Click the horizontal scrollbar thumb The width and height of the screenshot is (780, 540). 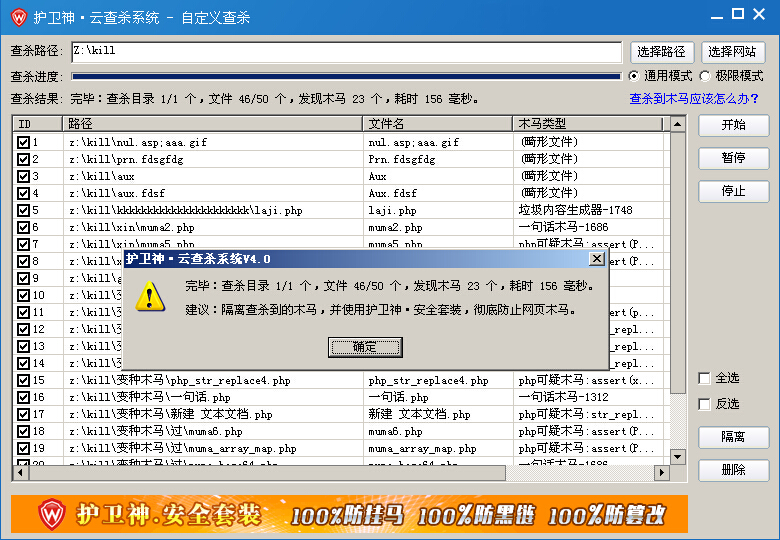(x=267, y=472)
